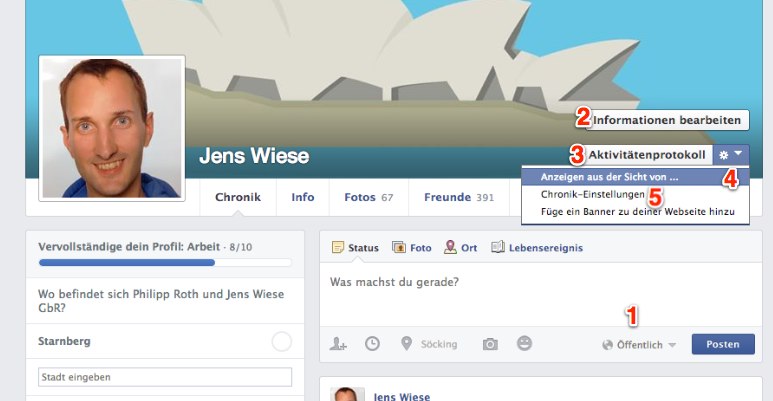
Task: Click 'Wo befindet sich Philipp Roth' question text
Action: tap(161, 301)
